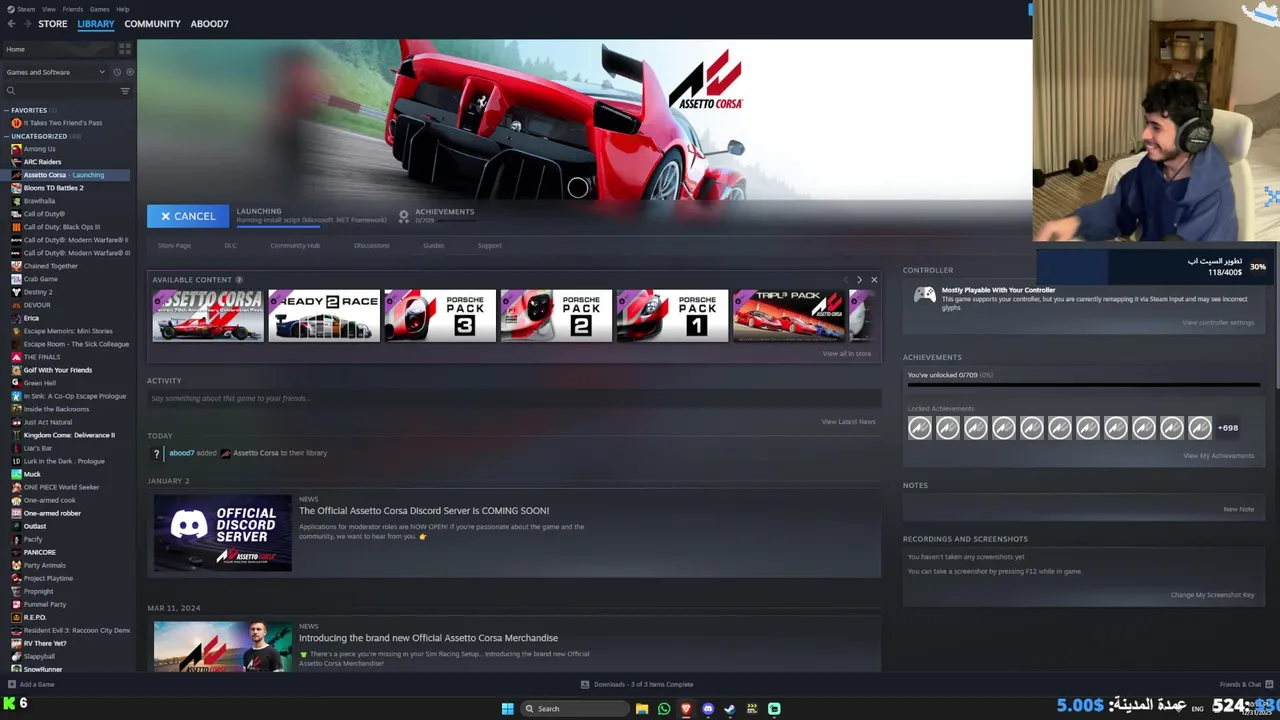The height and width of the screenshot is (720, 1280).
Task: Open the Games menu
Action: (x=100, y=9)
